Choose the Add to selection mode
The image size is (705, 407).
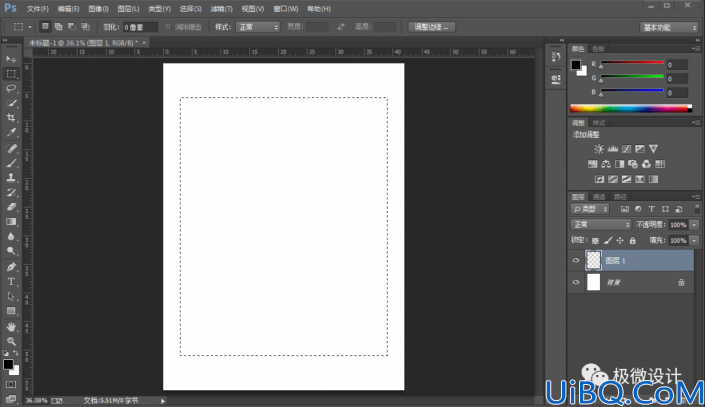point(58,27)
